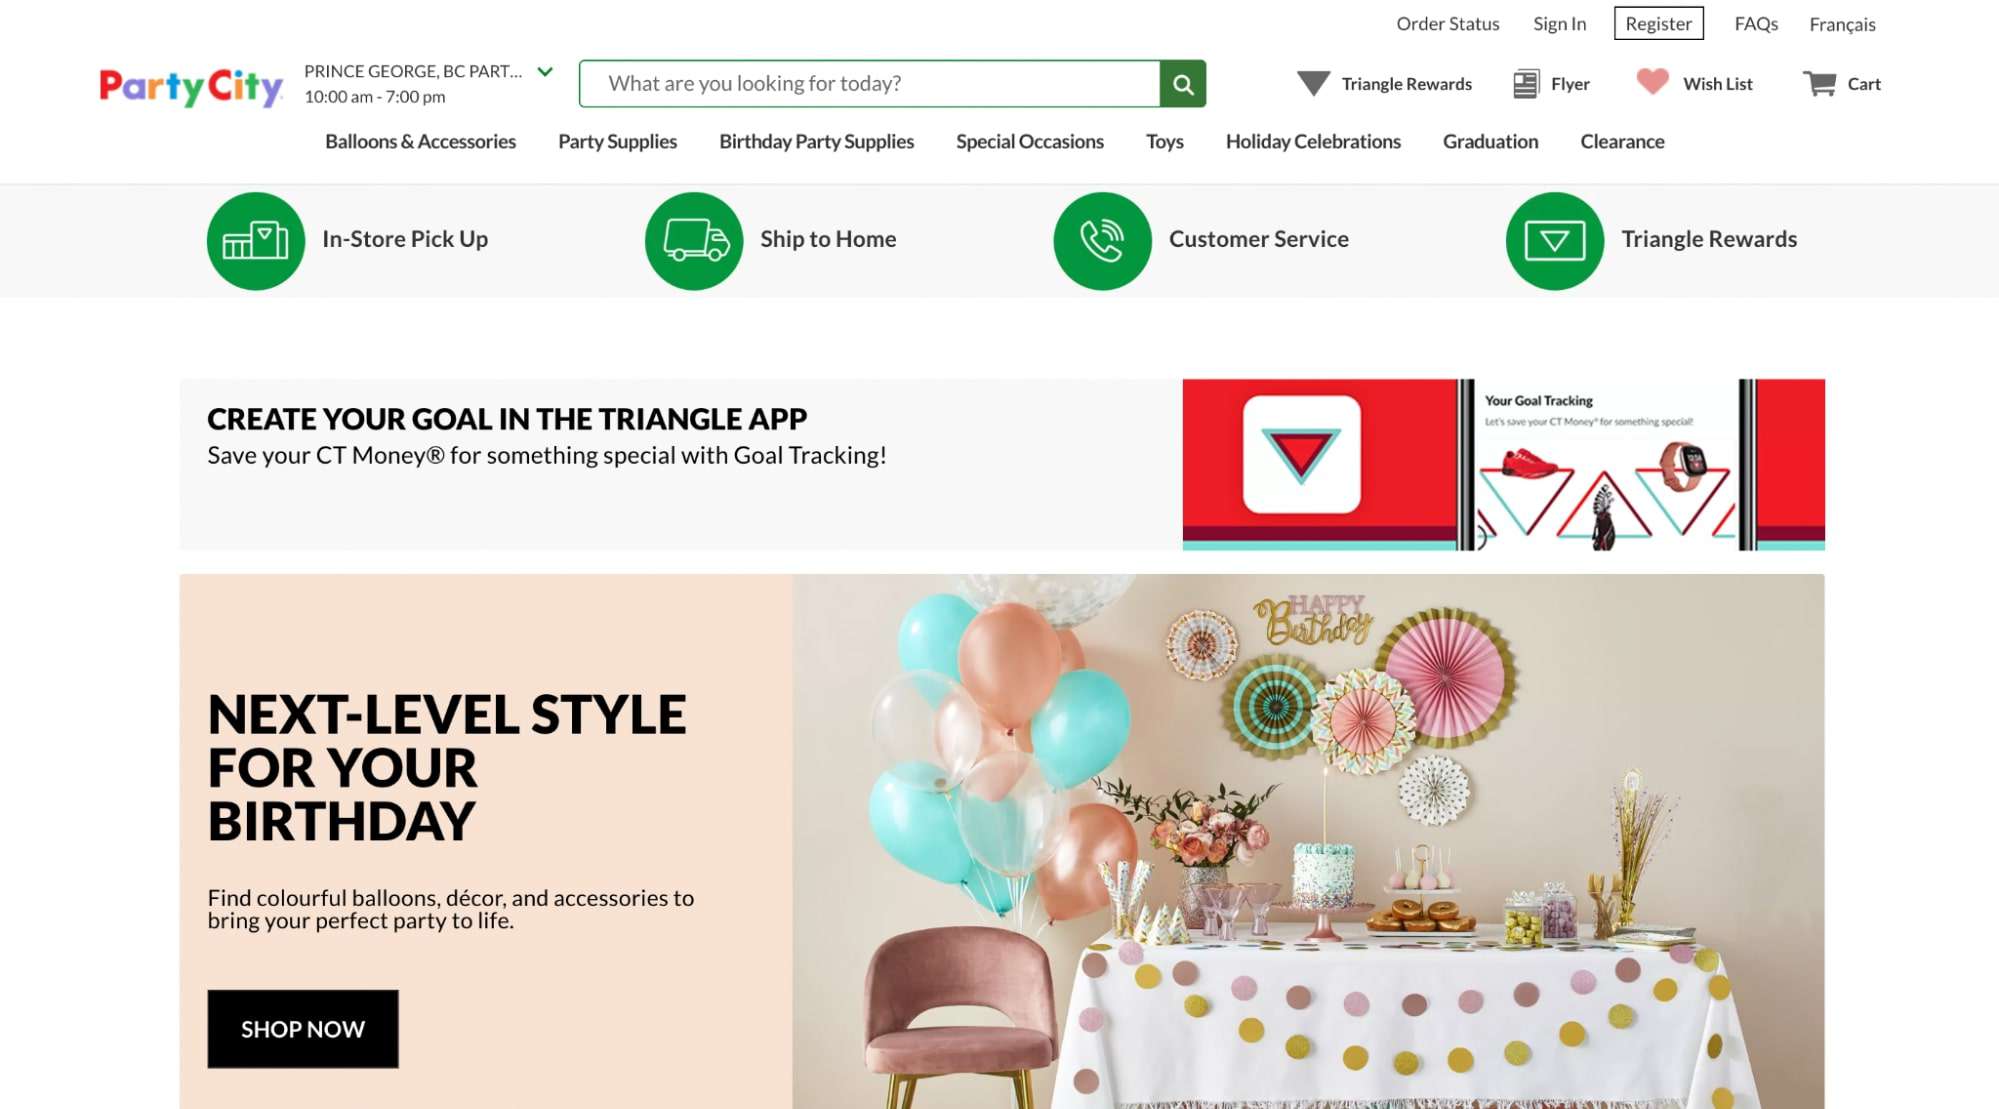Select the Ship to Home truck icon
Screen dimensions: 1999x1109
tap(694, 241)
